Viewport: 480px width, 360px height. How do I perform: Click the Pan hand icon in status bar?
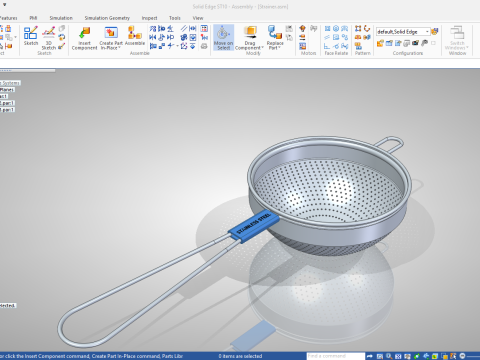click(x=407, y=356)
